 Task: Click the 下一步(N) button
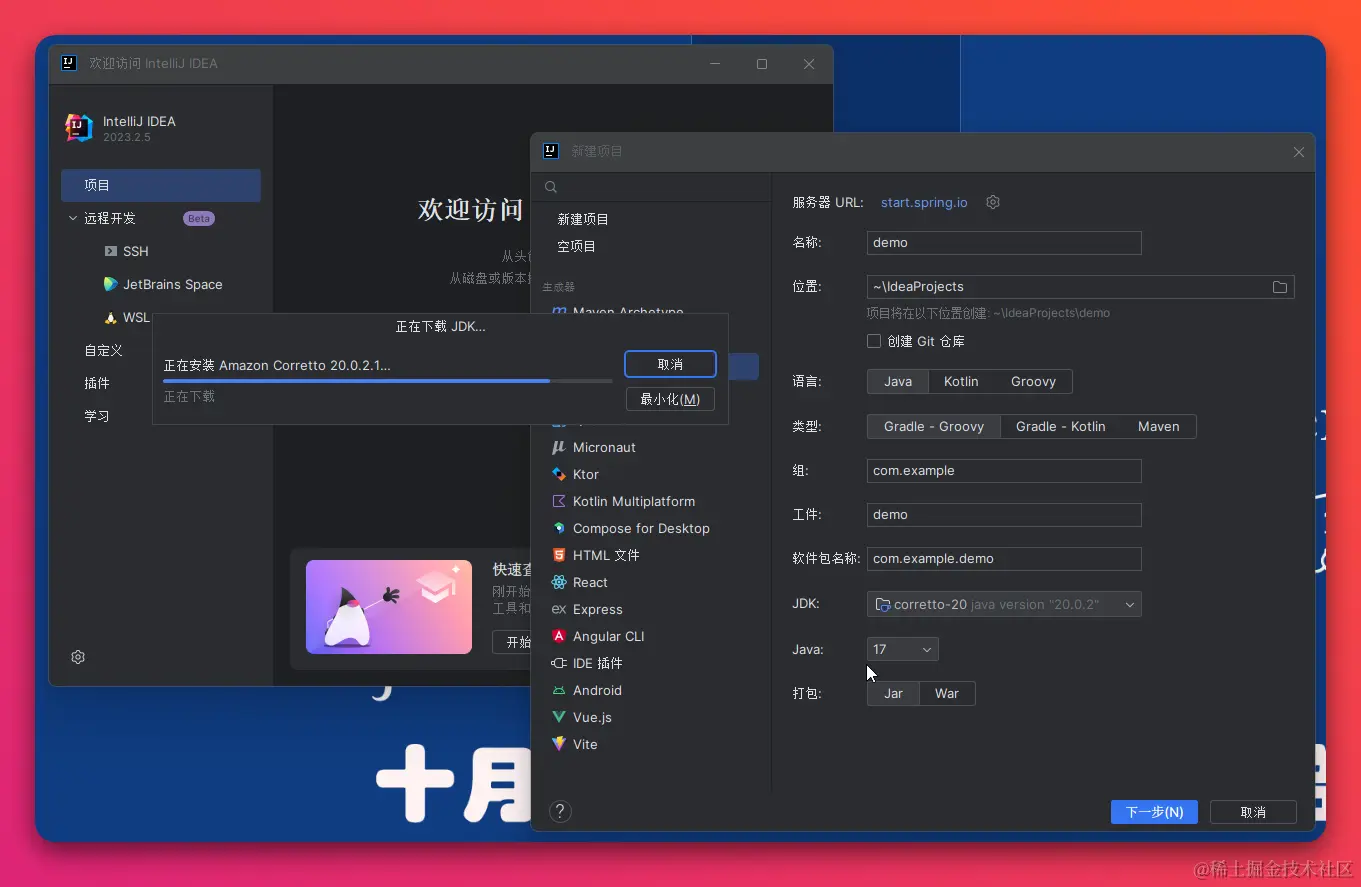click(x=1154, y=812)
